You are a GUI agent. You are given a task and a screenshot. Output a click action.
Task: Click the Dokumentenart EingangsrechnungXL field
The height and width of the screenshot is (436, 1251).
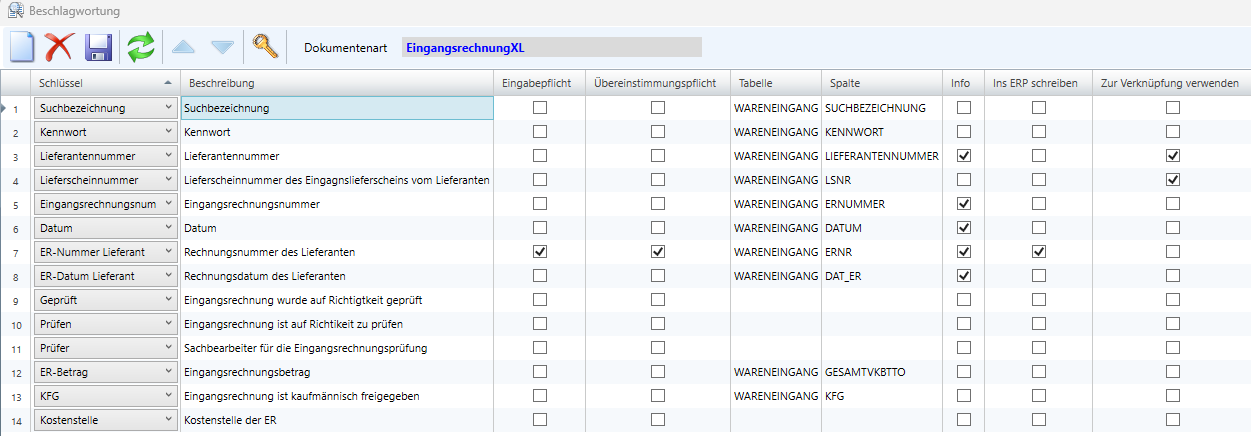point(551,48)
